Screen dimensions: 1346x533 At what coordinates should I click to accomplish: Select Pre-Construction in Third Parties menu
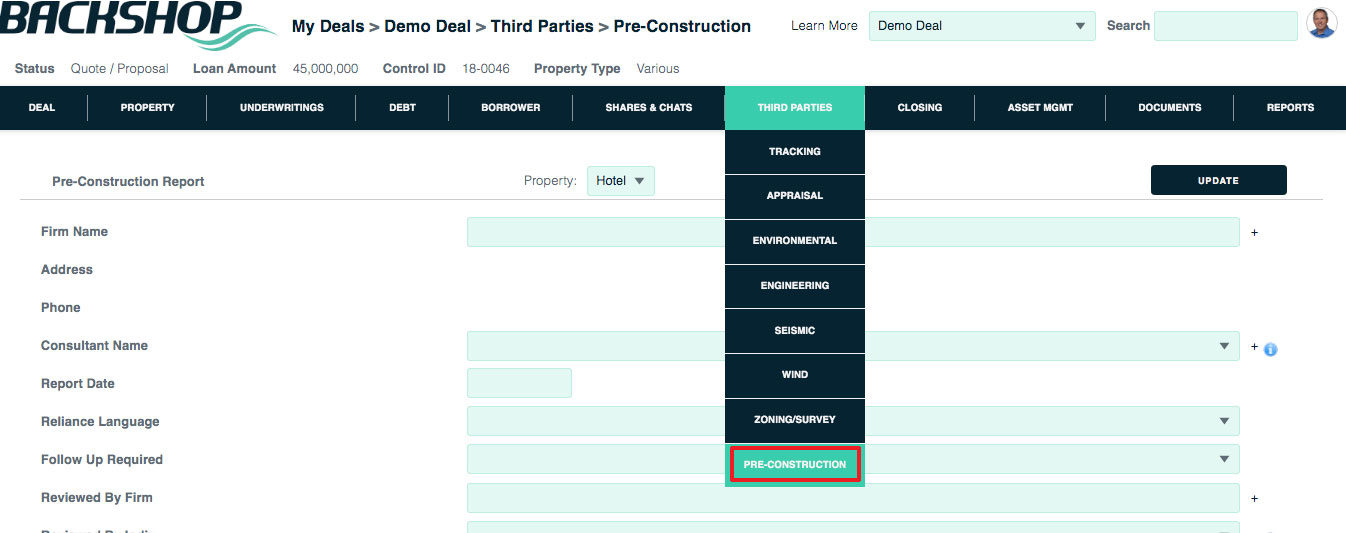coord(795,464)
